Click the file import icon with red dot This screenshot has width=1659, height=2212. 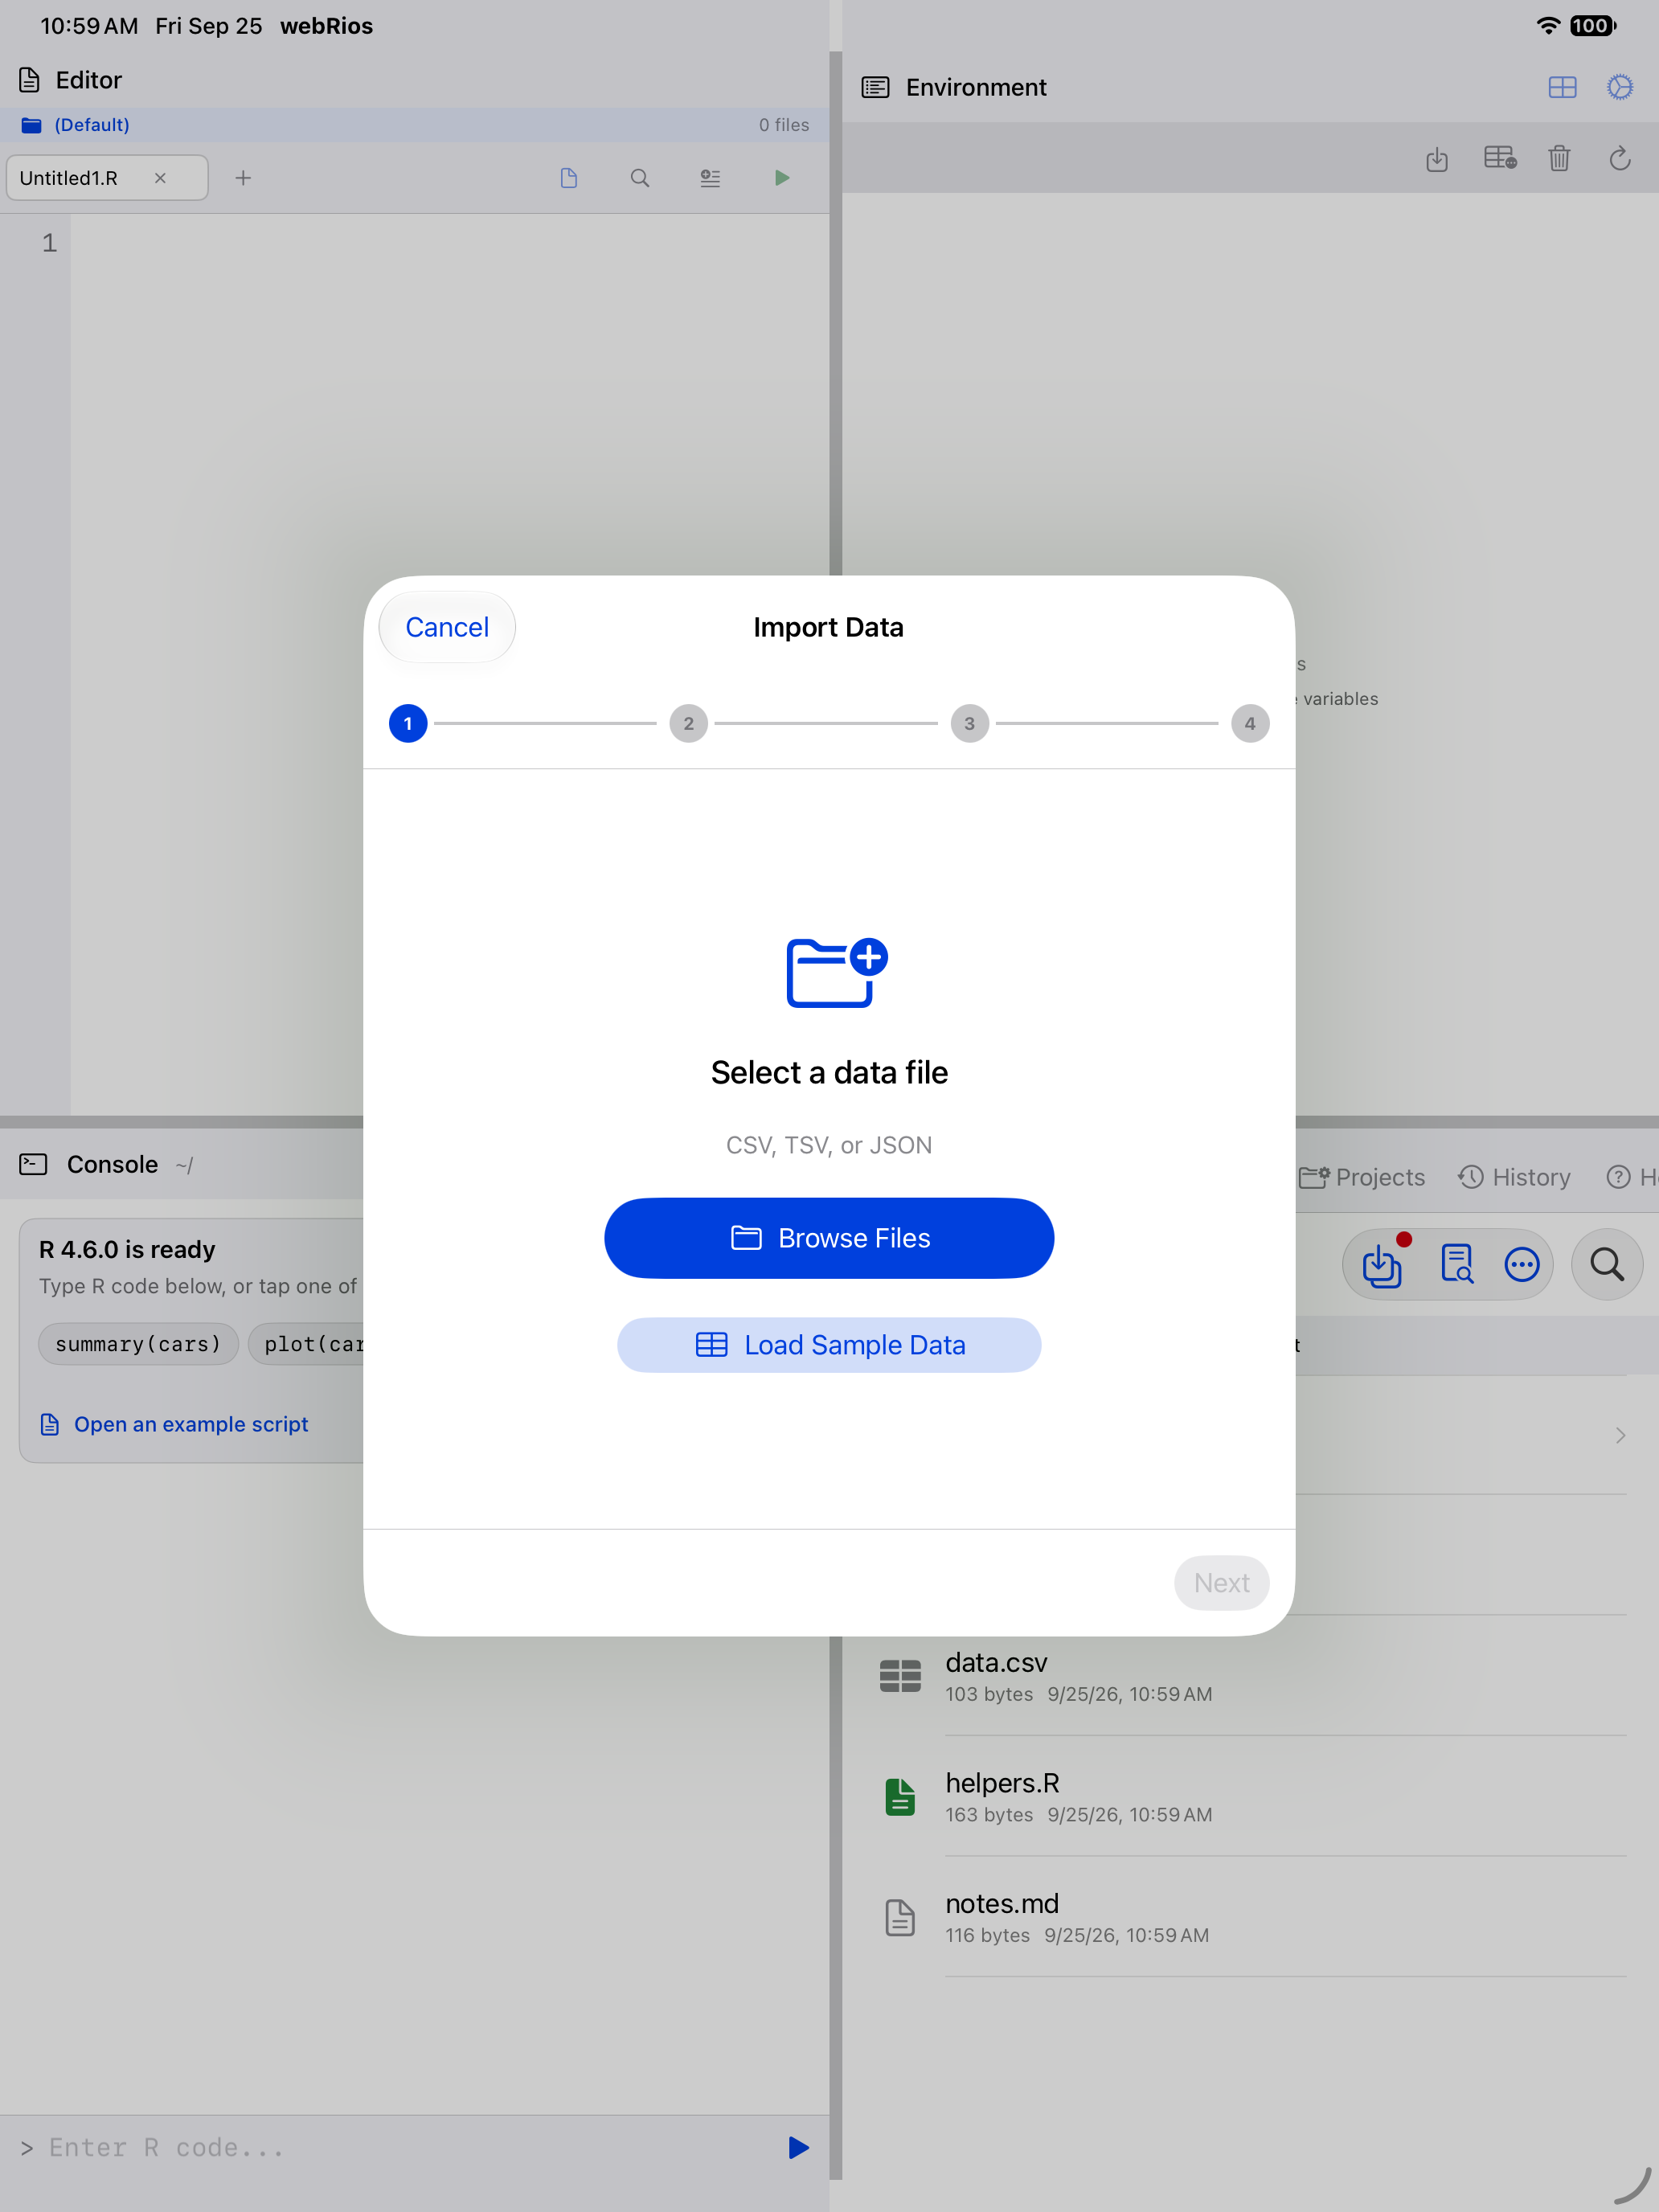pyautogui.click(x=1383, y=1265)
